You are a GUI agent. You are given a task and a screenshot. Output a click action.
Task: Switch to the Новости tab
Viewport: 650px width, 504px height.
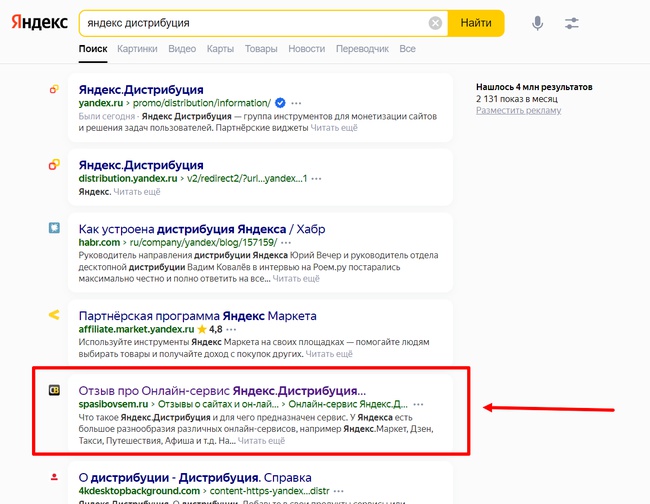click(306, 49)
